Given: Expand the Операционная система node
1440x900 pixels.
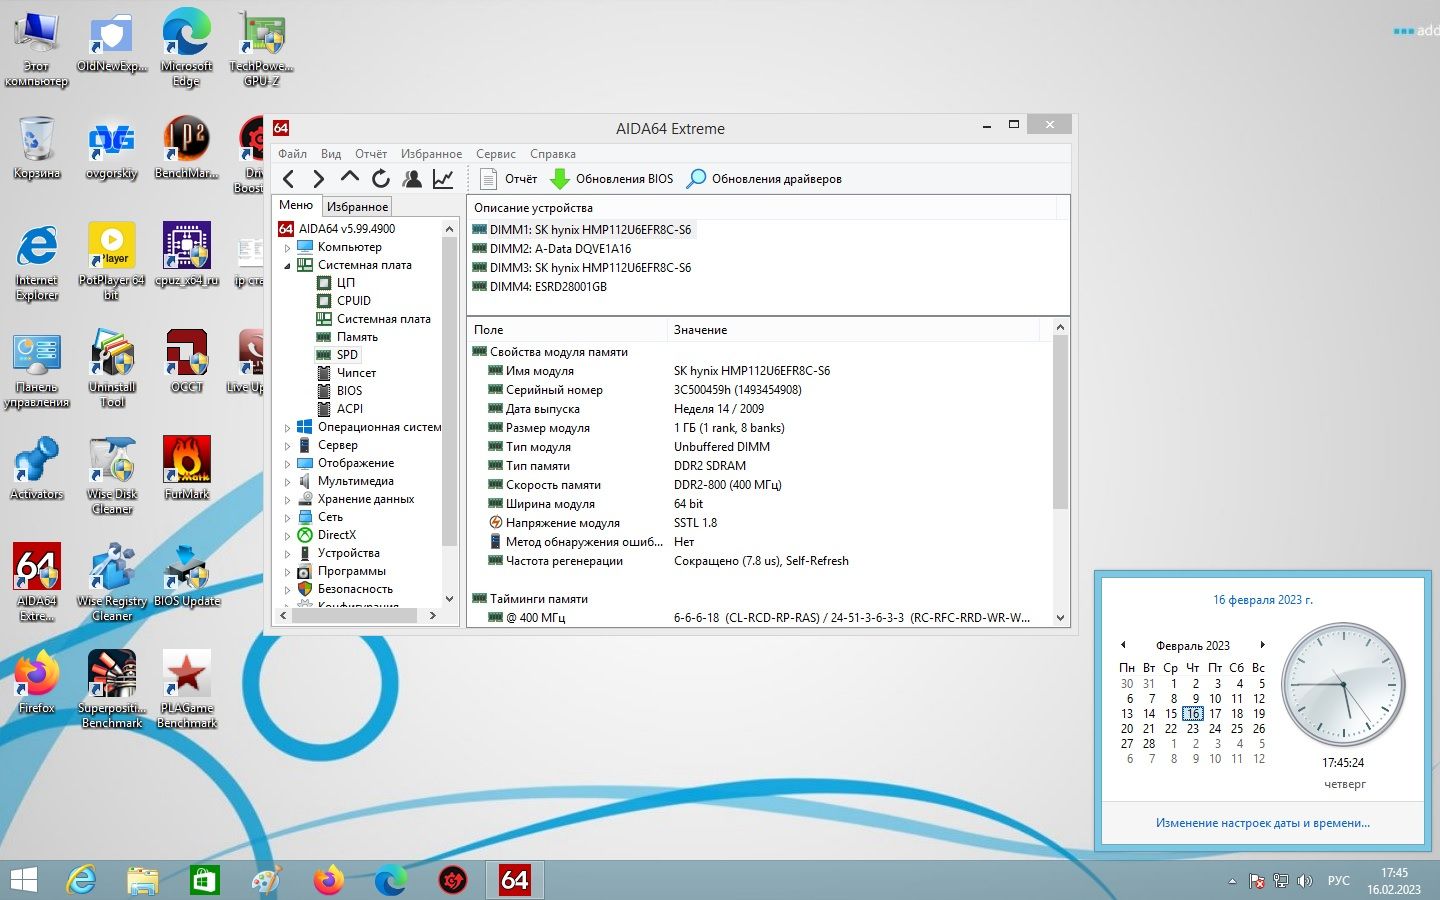Looking at the screenshot, I should 287,427.
